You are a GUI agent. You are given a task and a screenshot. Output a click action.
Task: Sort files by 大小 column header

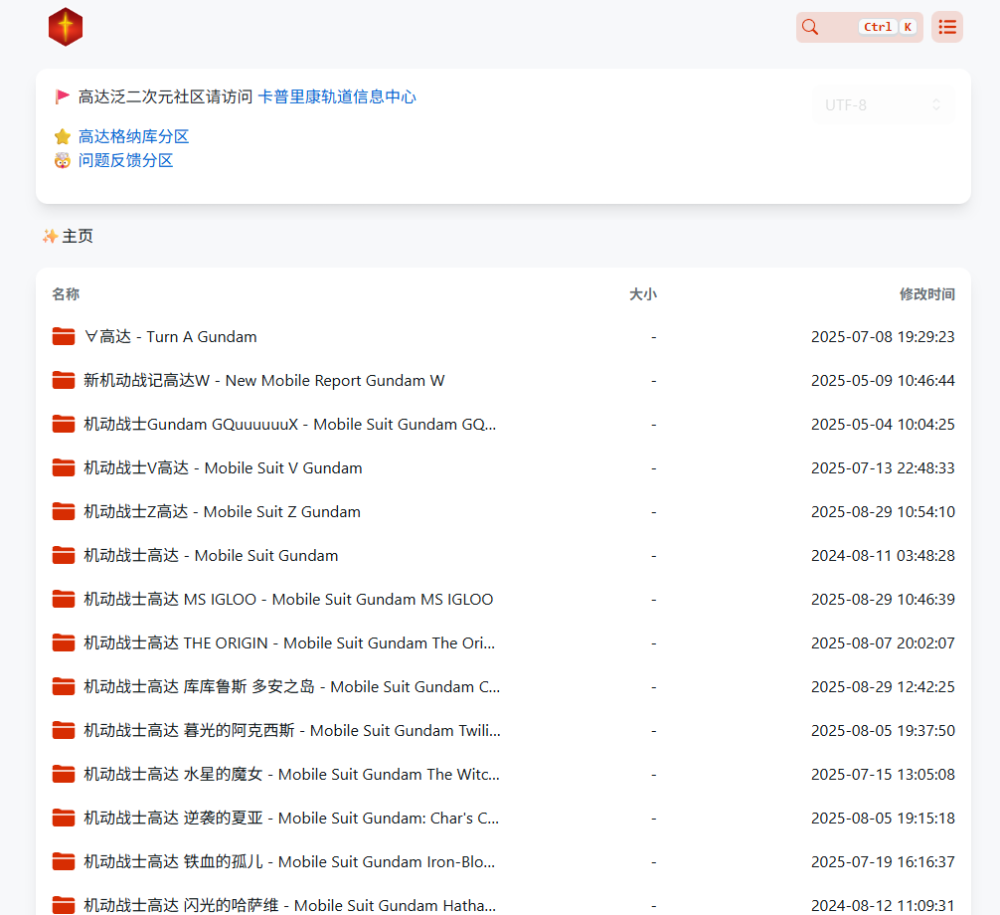point(642,294)
